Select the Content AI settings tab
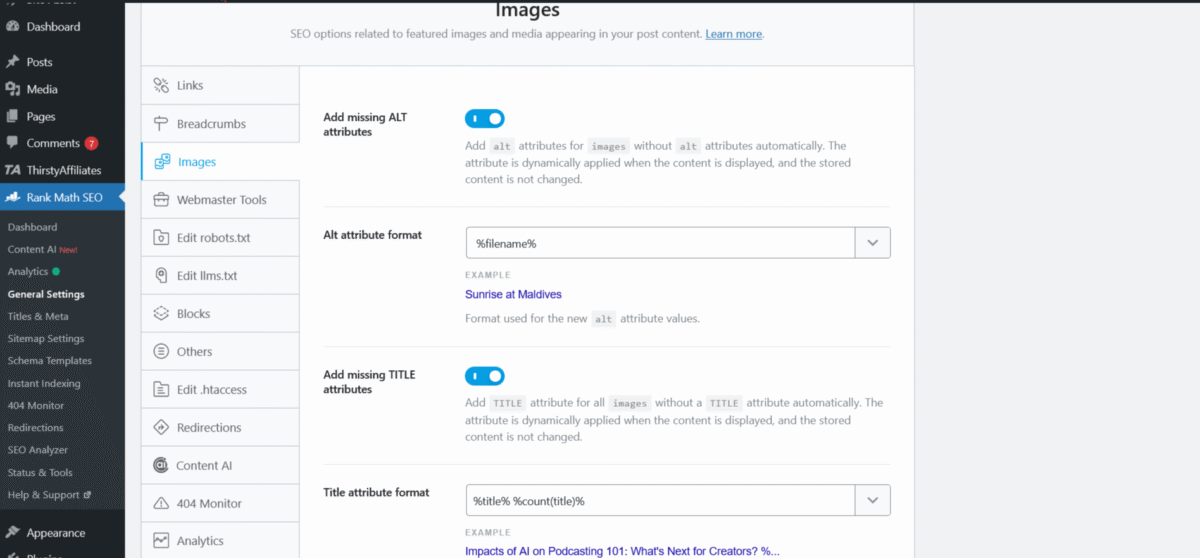Screen dimensions: 1200x558 point(203,466)
